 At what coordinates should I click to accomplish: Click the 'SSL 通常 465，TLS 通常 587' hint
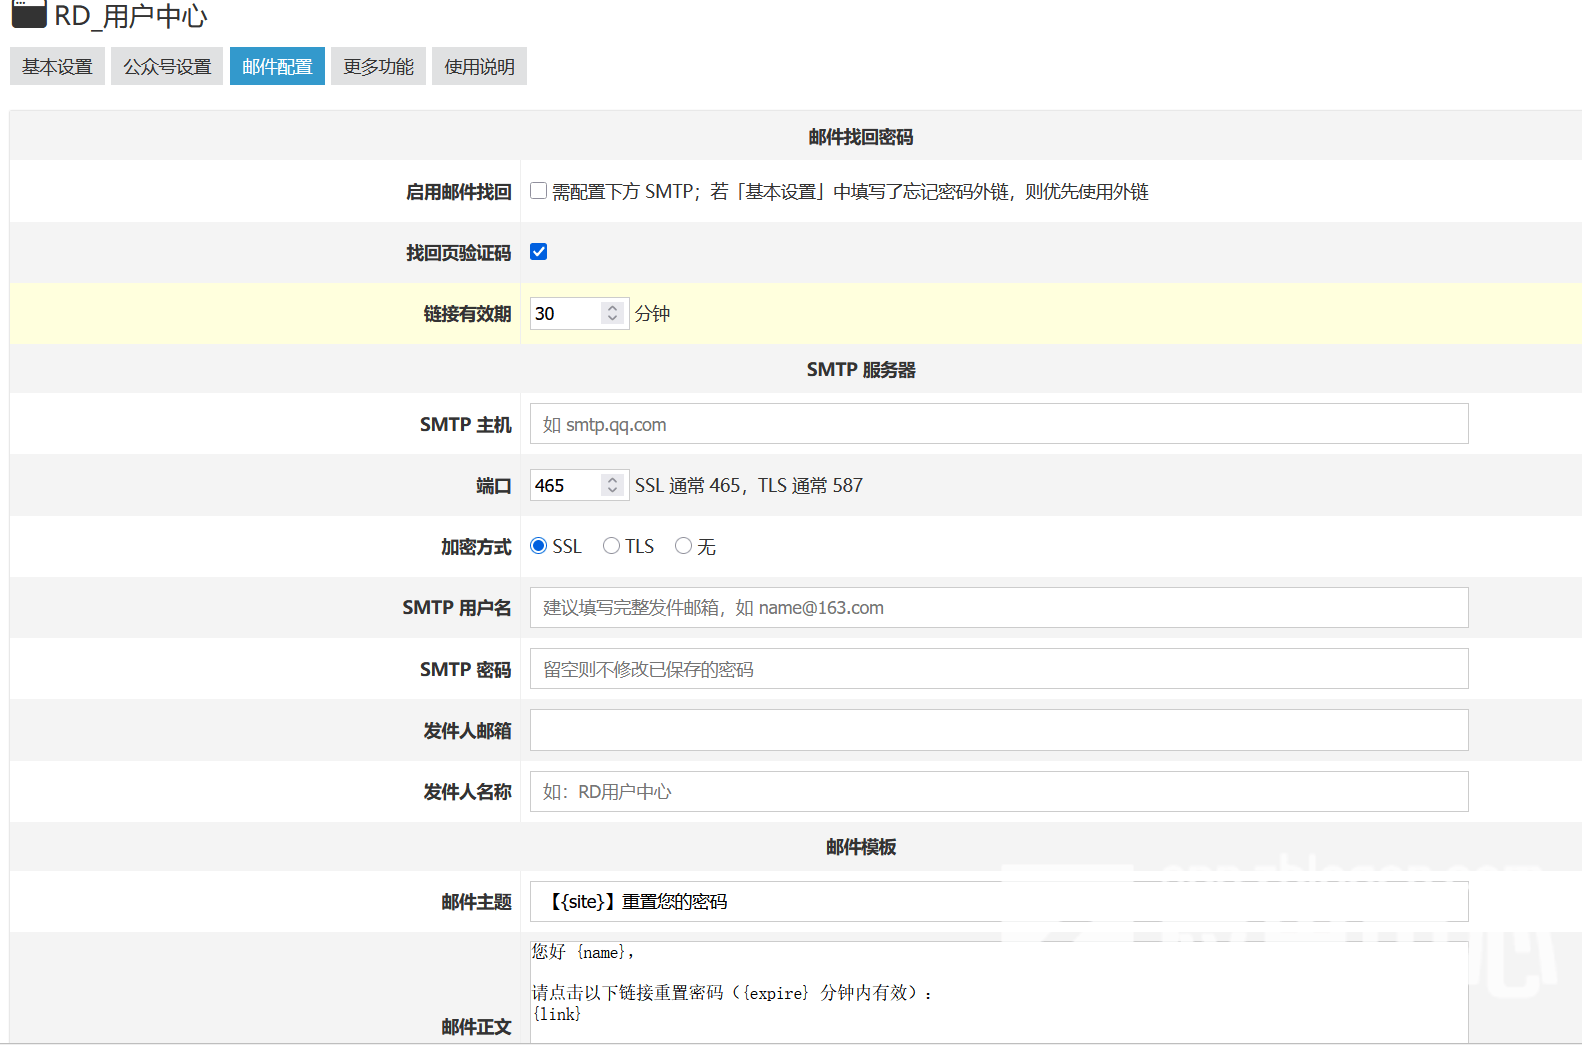click(749, 485)
